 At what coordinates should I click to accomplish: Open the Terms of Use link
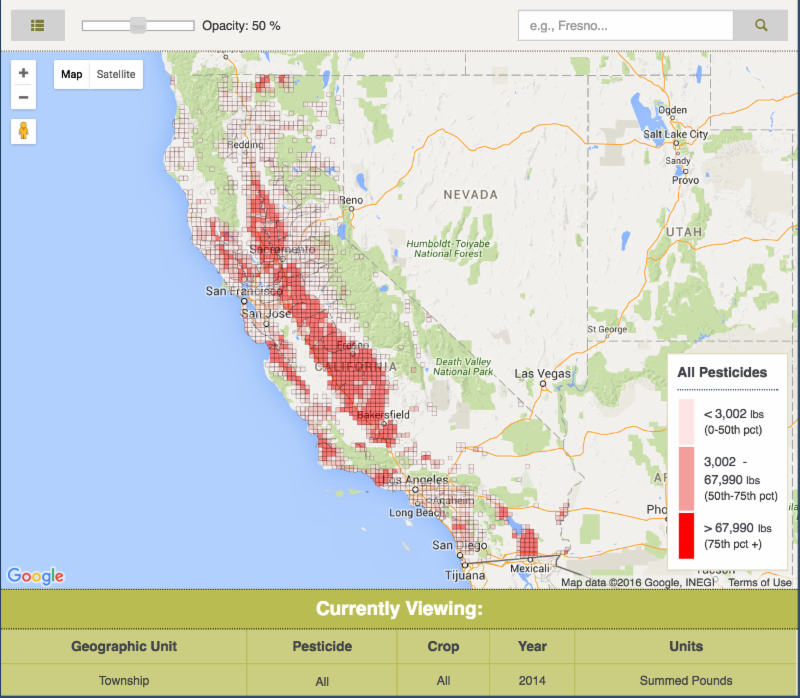click(759, 583)
